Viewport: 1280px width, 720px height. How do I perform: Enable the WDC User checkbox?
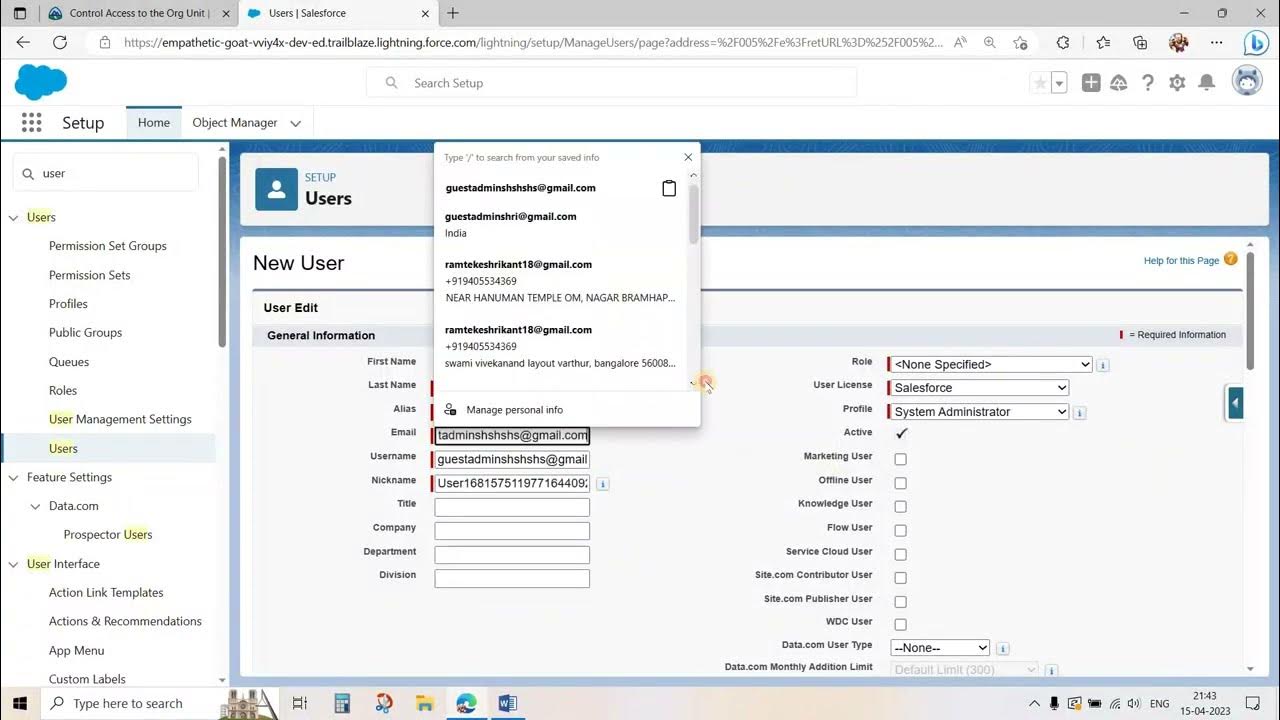(900, 625)
